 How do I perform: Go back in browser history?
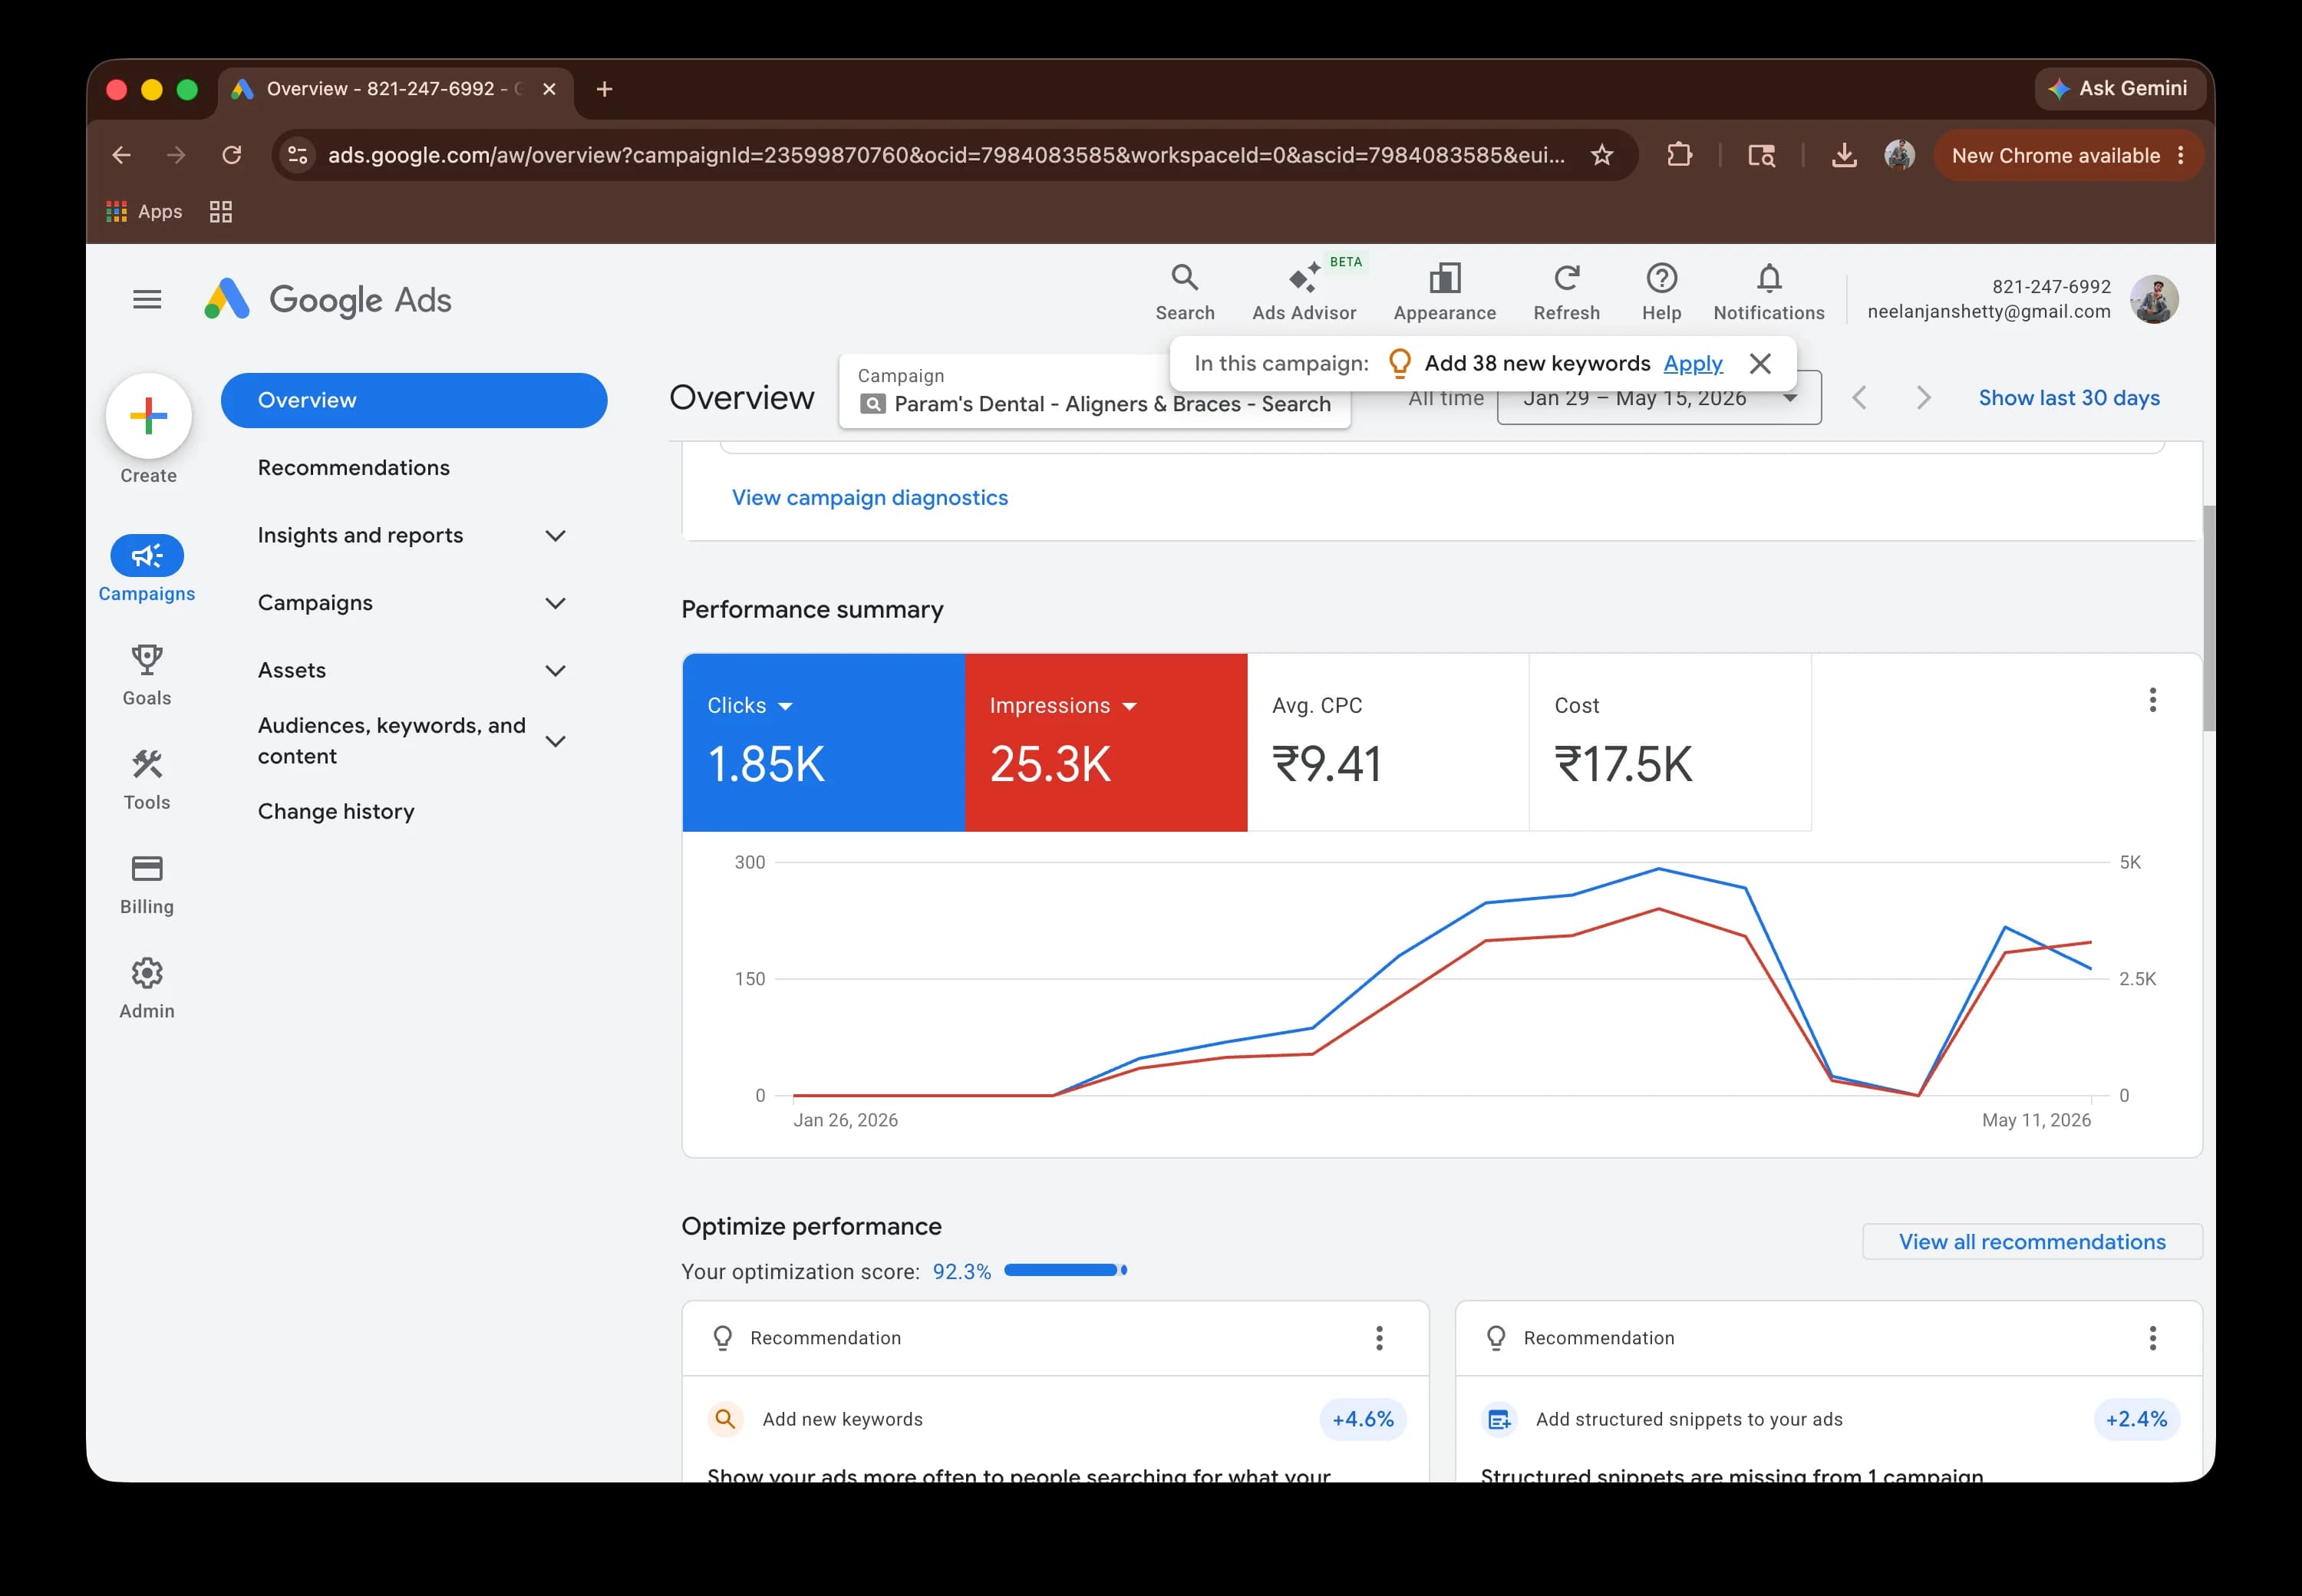121,155
